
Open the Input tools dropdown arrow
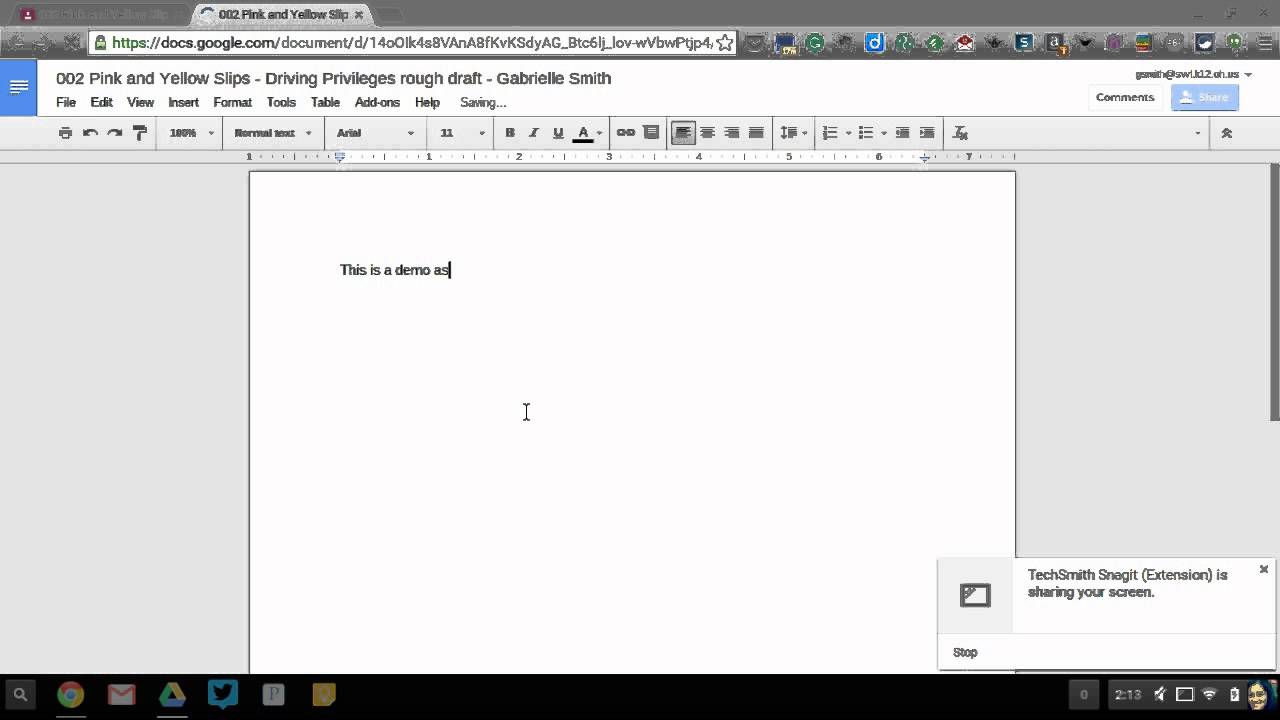[x=1197, y=133]
